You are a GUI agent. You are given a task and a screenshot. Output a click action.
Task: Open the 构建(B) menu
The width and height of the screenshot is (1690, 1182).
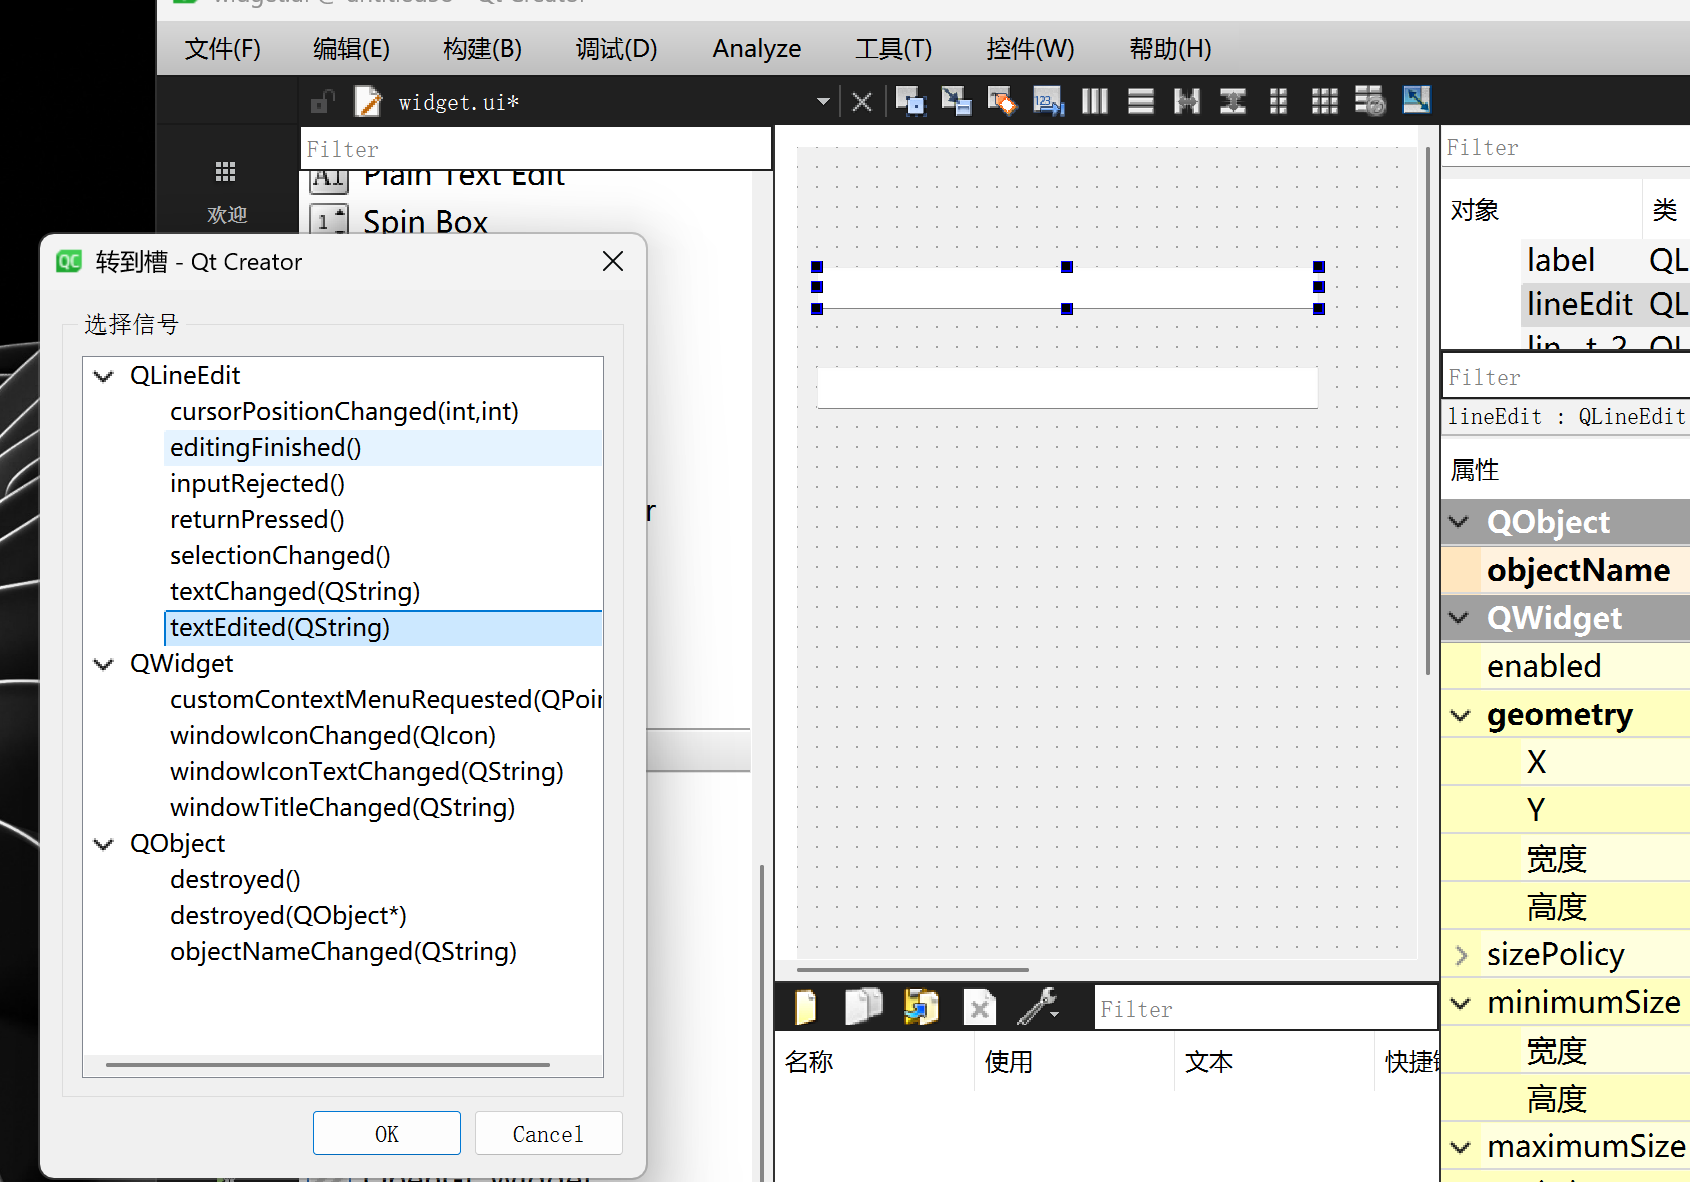(482, 49)
